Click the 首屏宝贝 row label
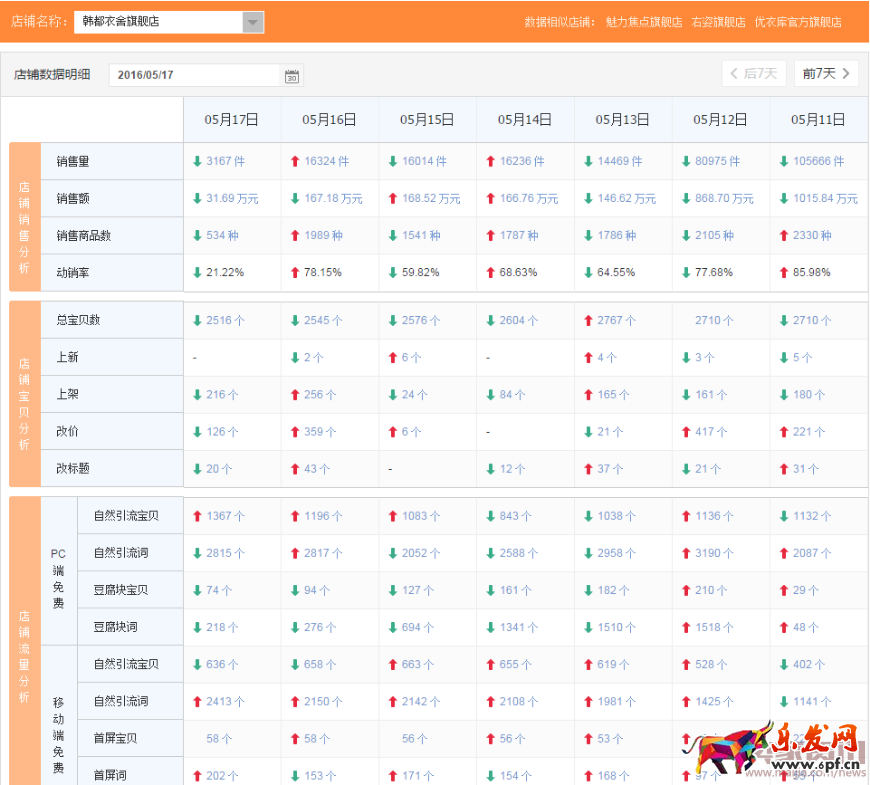 click(x=115, y=738)
